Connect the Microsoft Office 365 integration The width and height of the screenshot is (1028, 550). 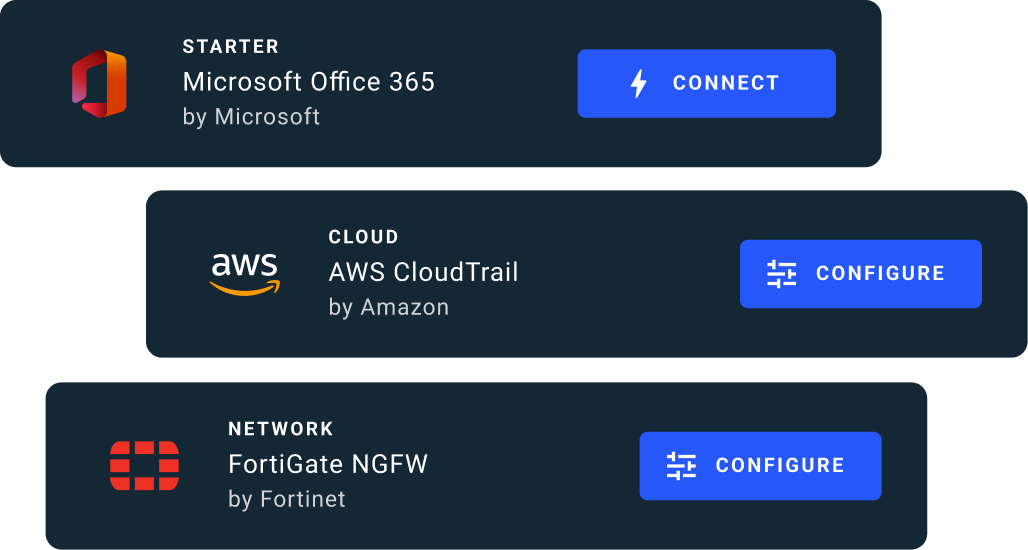click(706, 84)
